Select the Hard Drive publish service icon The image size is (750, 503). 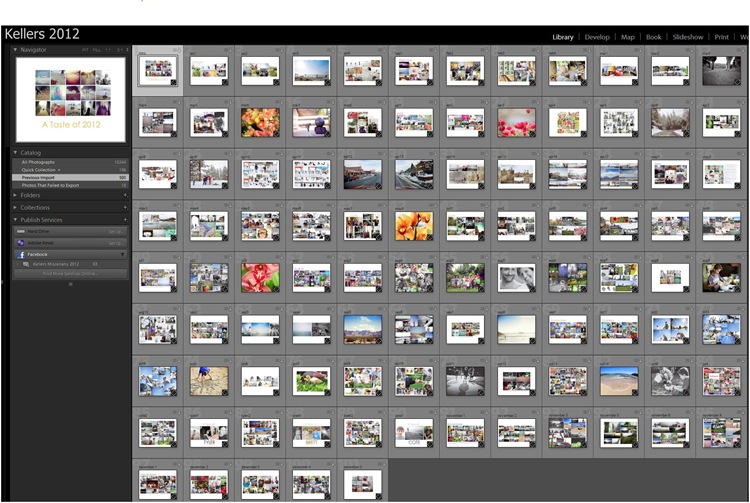21,231
